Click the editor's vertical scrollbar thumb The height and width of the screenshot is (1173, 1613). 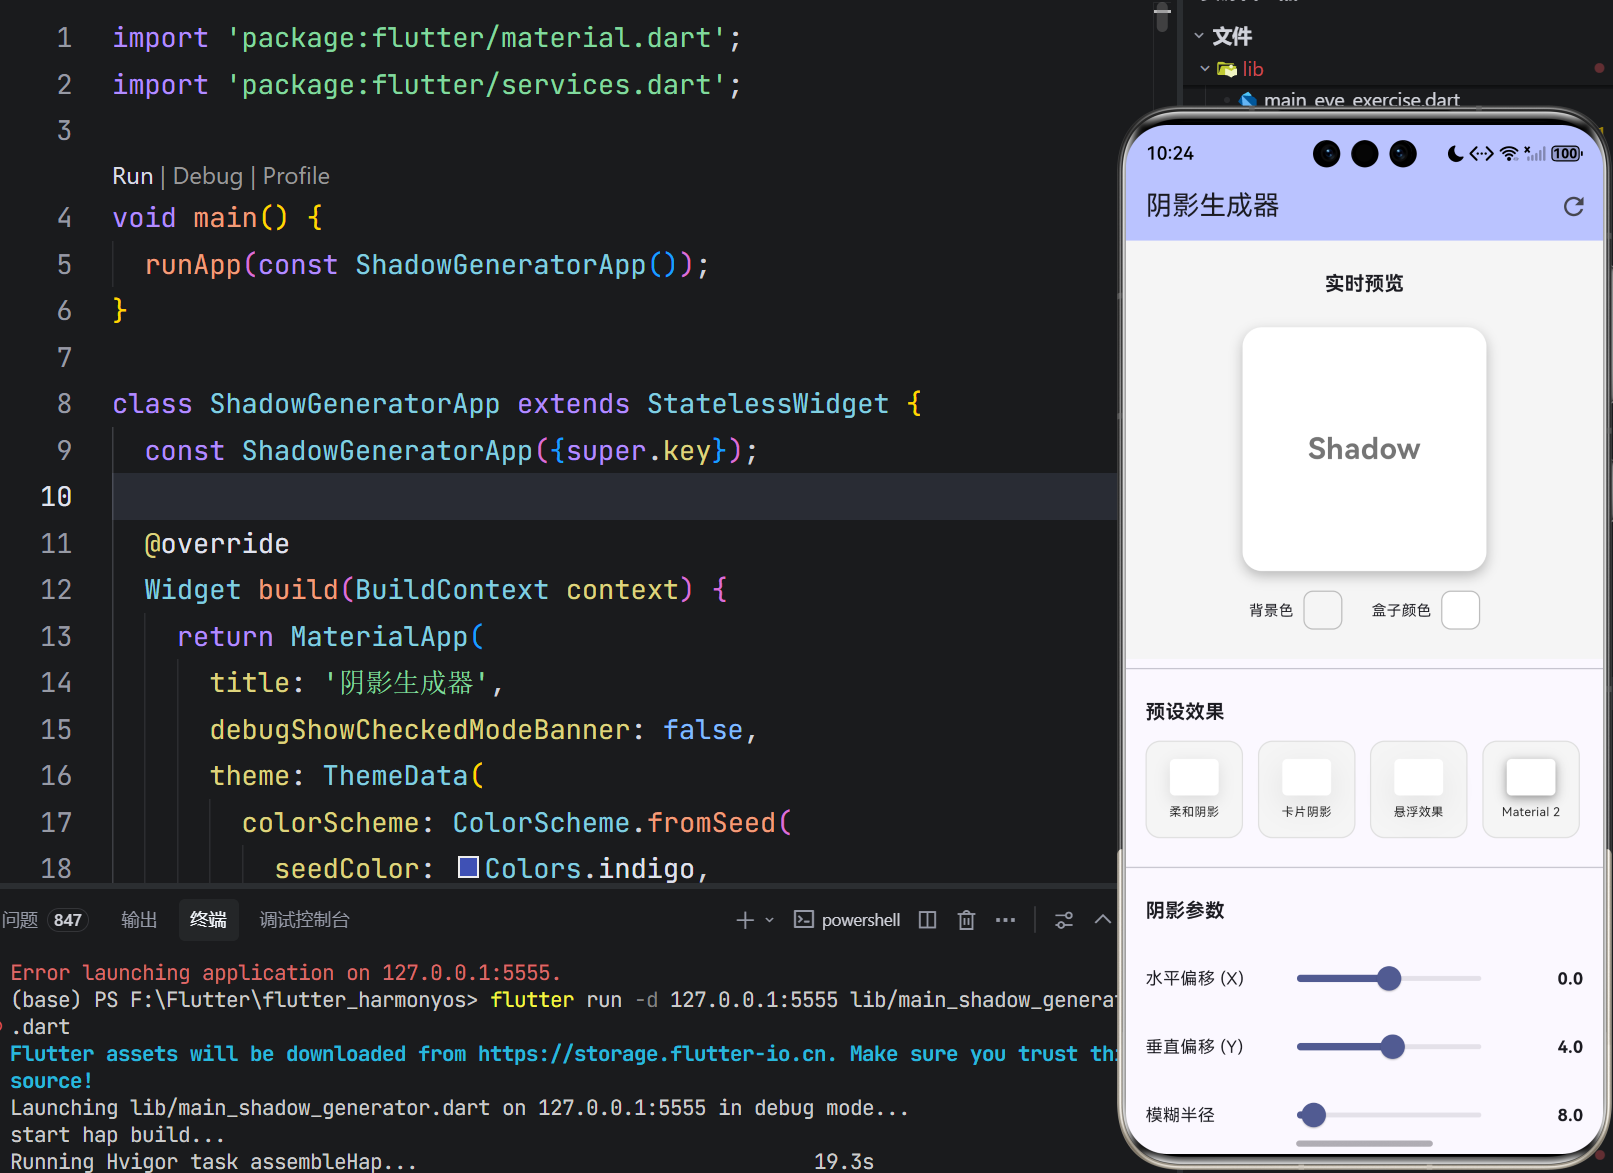coord(1161,17)
